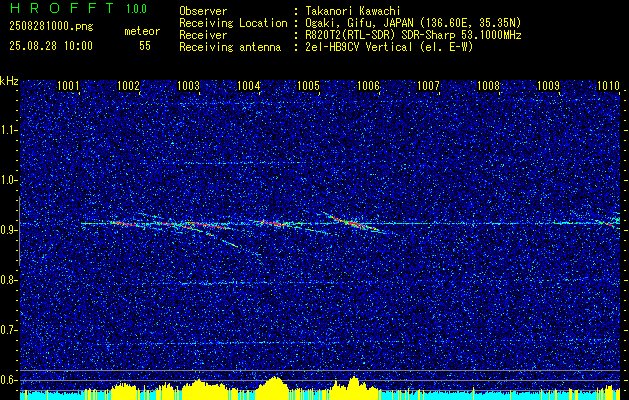Select the filename 2508281000.png
This screenshot has width=629, height=400.
[51, 27]
